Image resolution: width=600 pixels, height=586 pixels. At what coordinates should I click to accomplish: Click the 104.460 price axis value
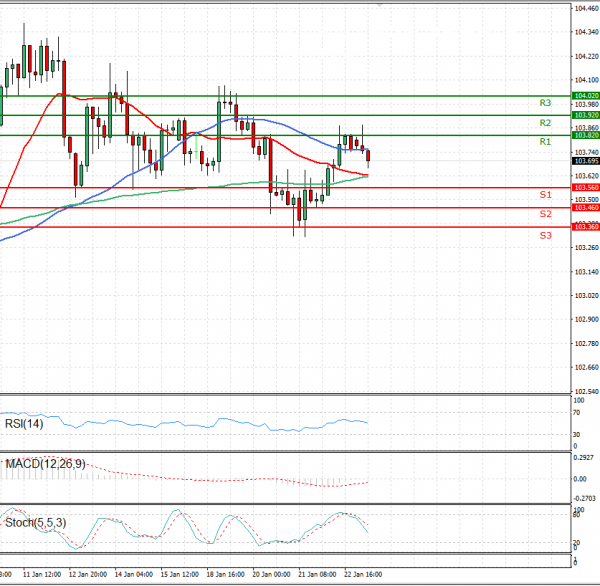point(587,8)
